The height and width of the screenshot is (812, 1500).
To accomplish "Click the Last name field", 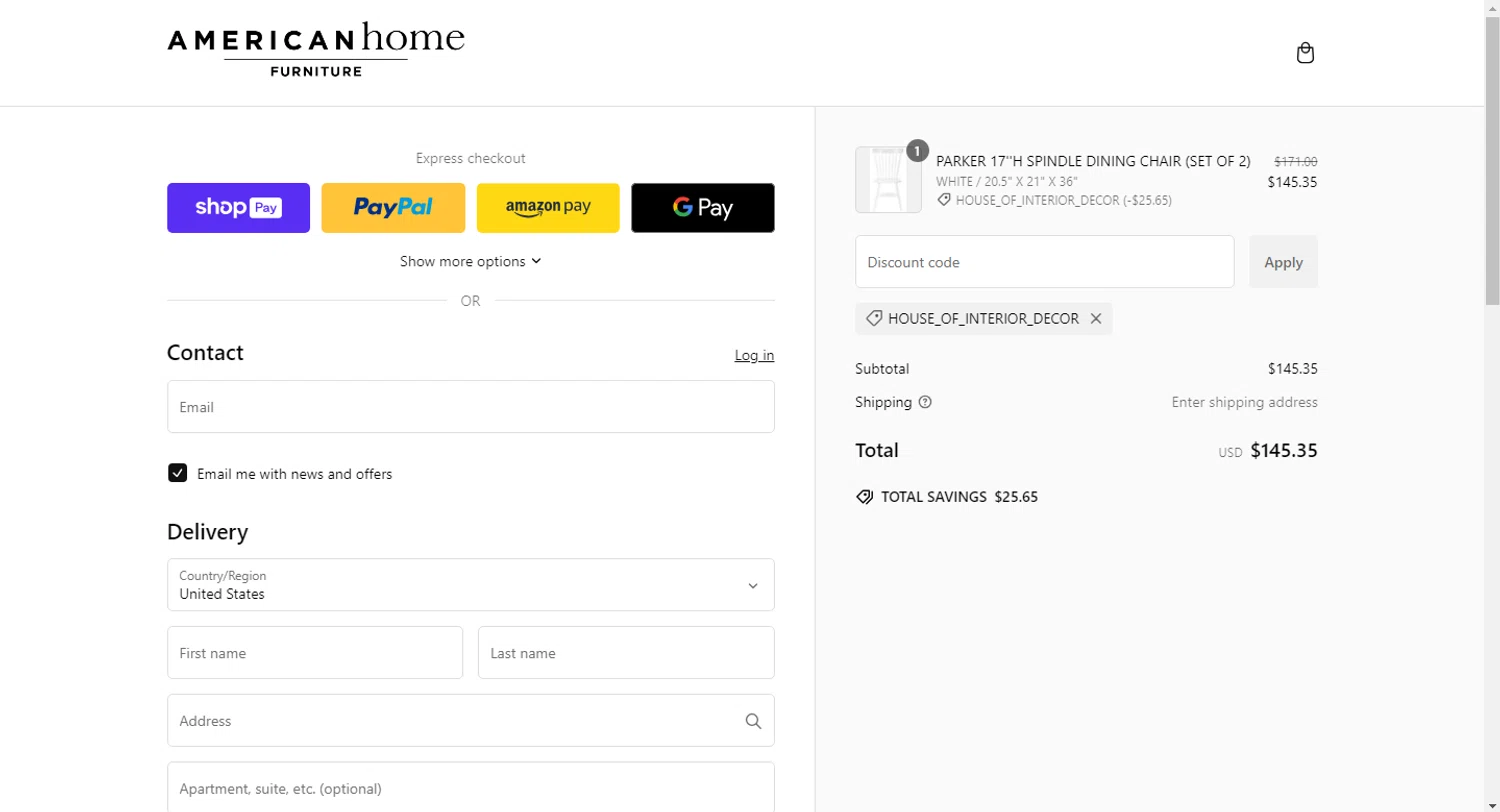I will [x=626, y=653].
